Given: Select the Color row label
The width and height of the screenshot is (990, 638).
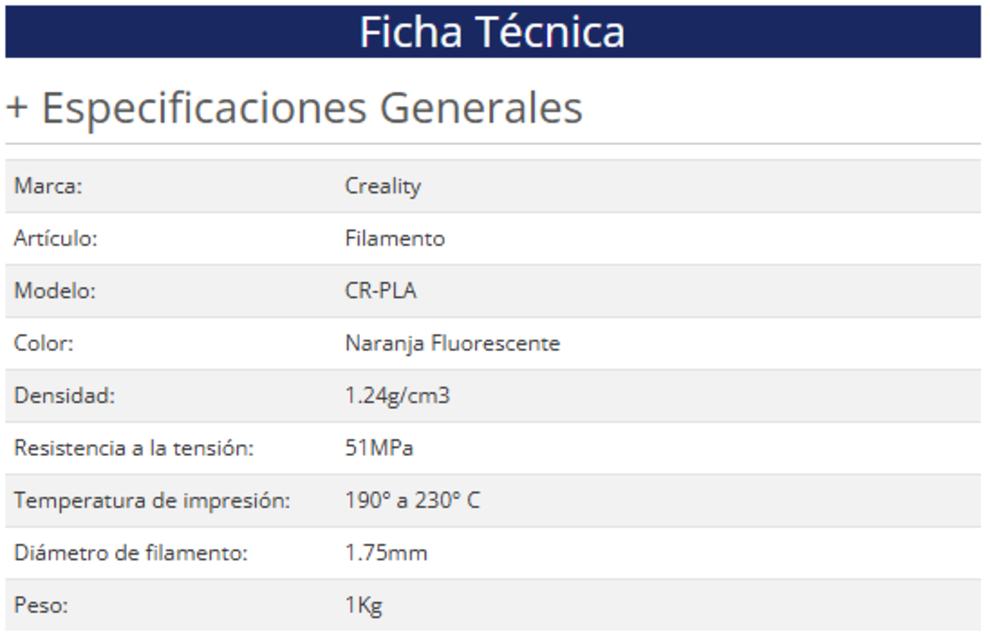Looking at the screenshot, I should click(44, 344).
